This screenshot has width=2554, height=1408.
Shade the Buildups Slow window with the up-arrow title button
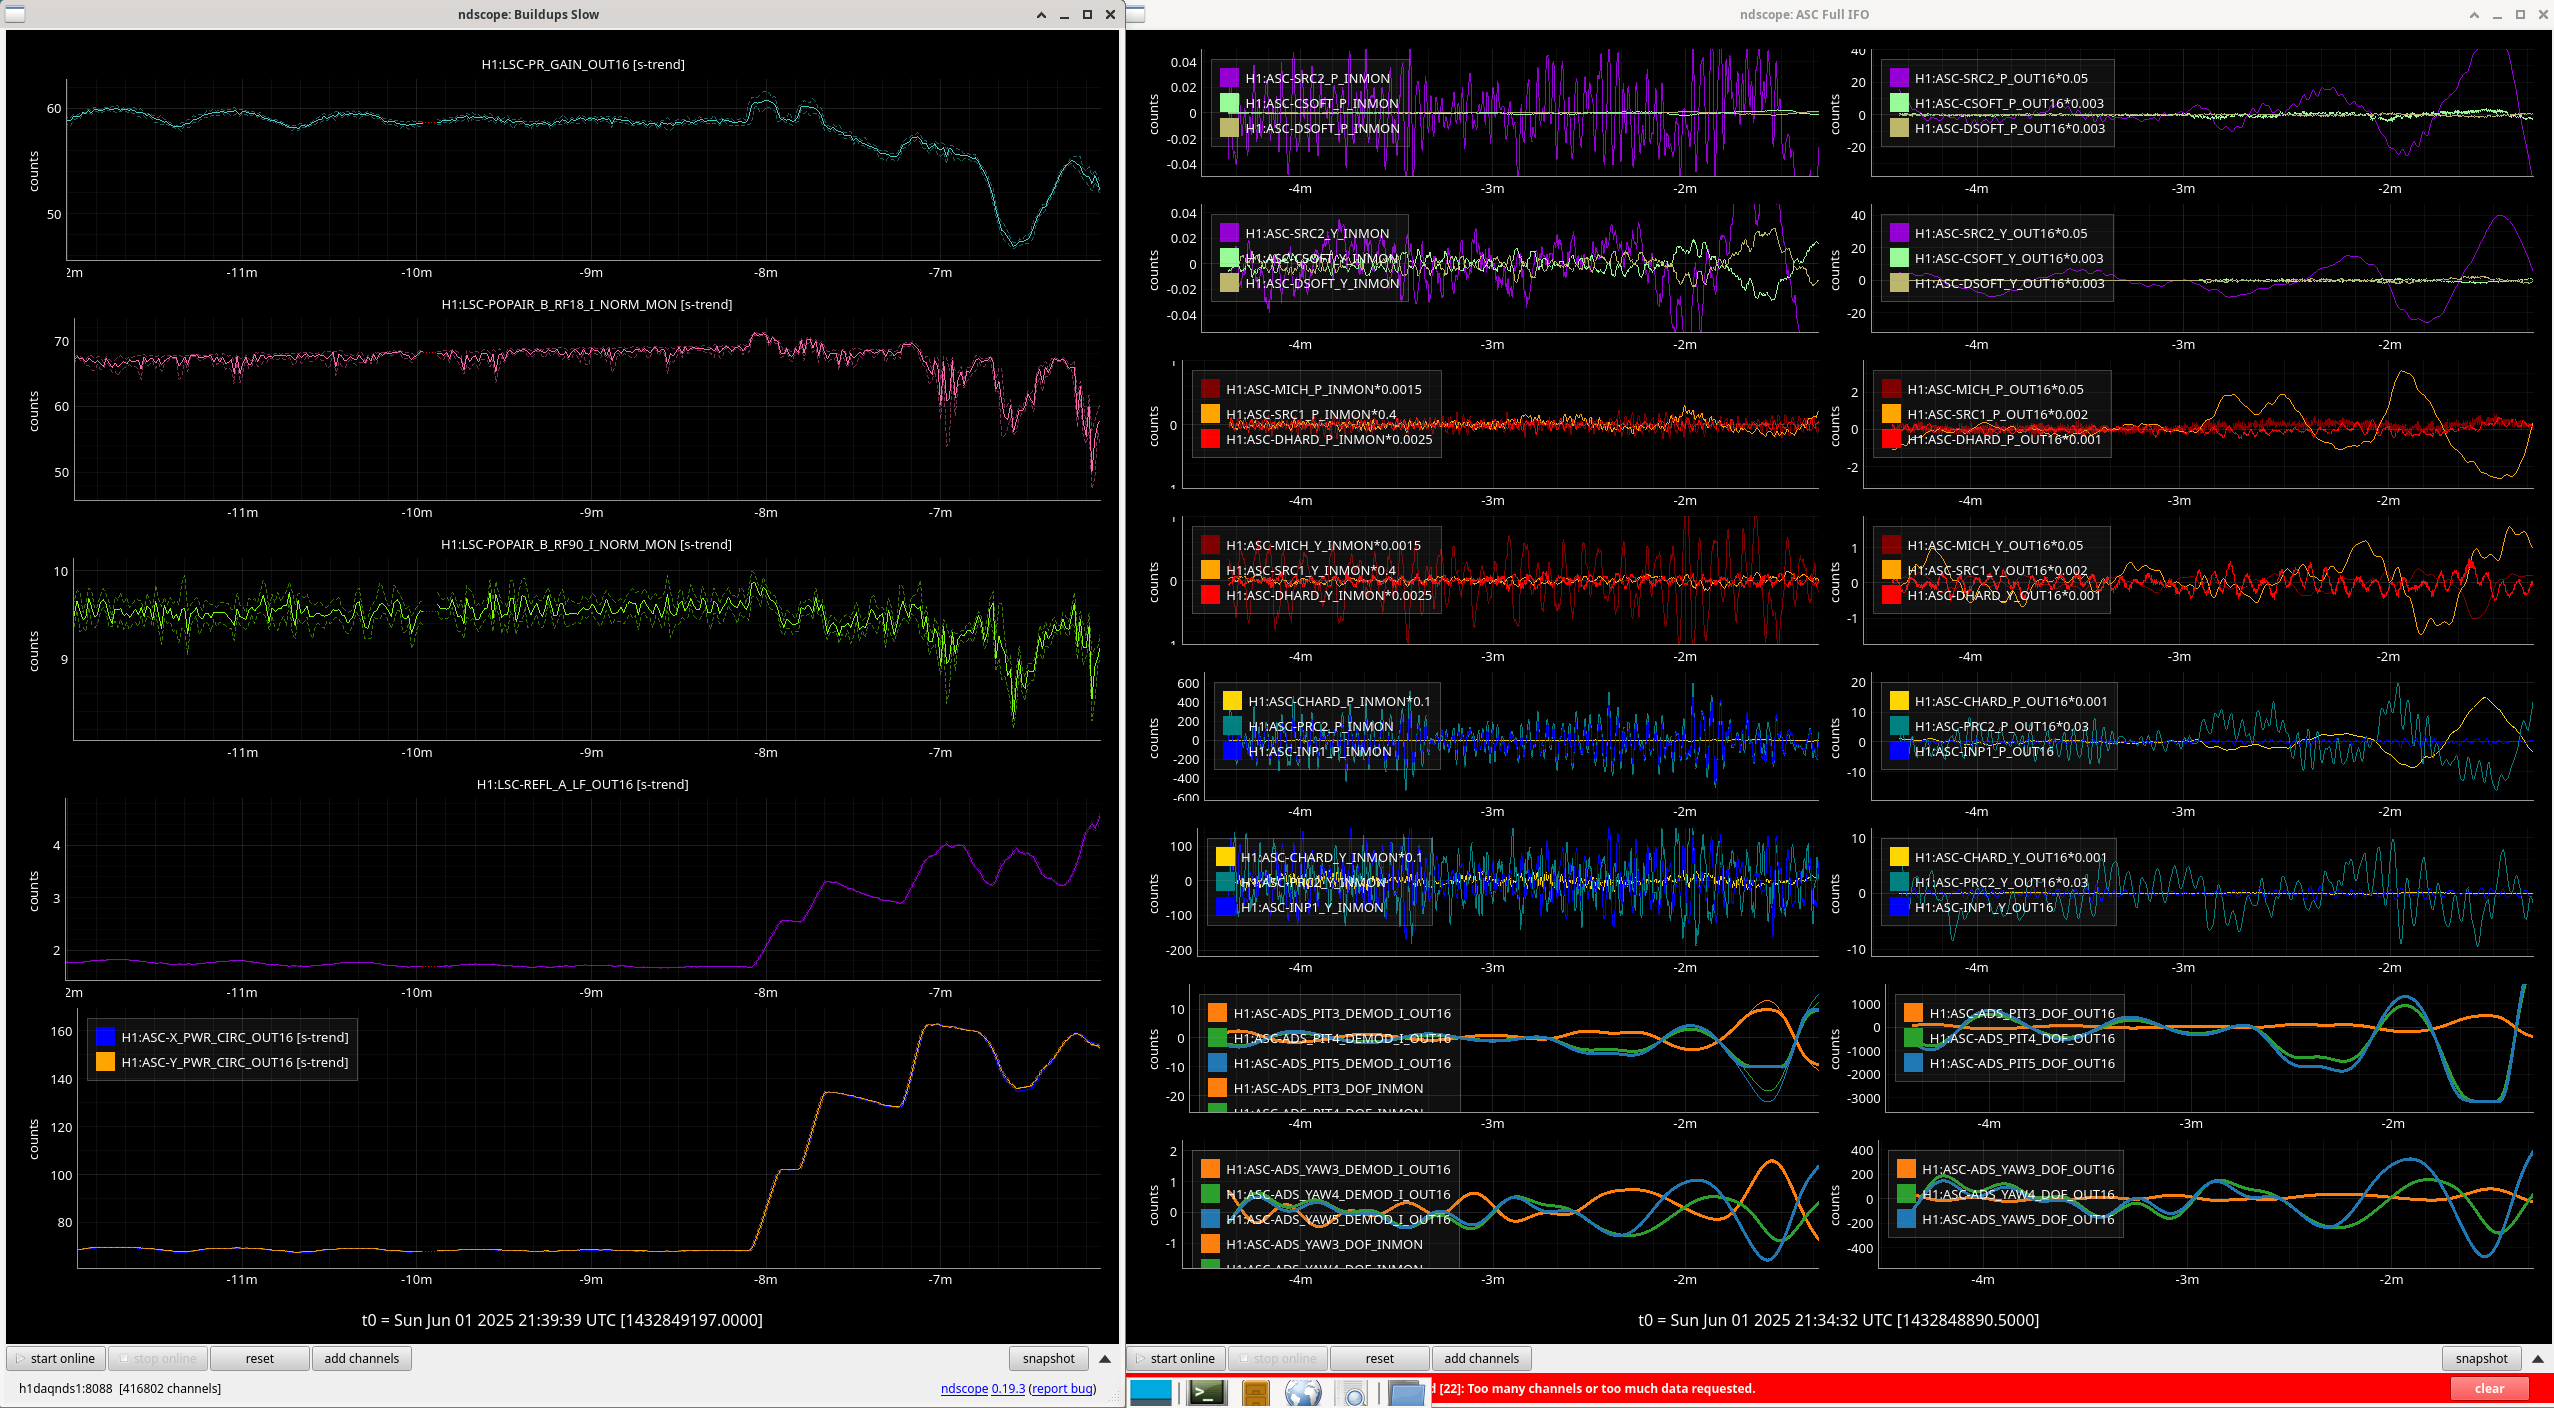(x=1041, y=15)
